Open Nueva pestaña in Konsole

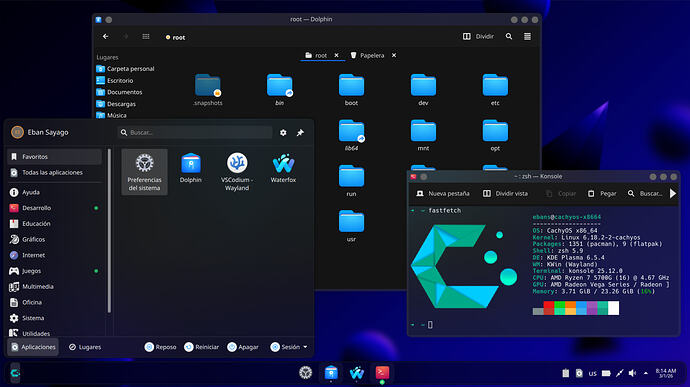[x=442, y=193]
